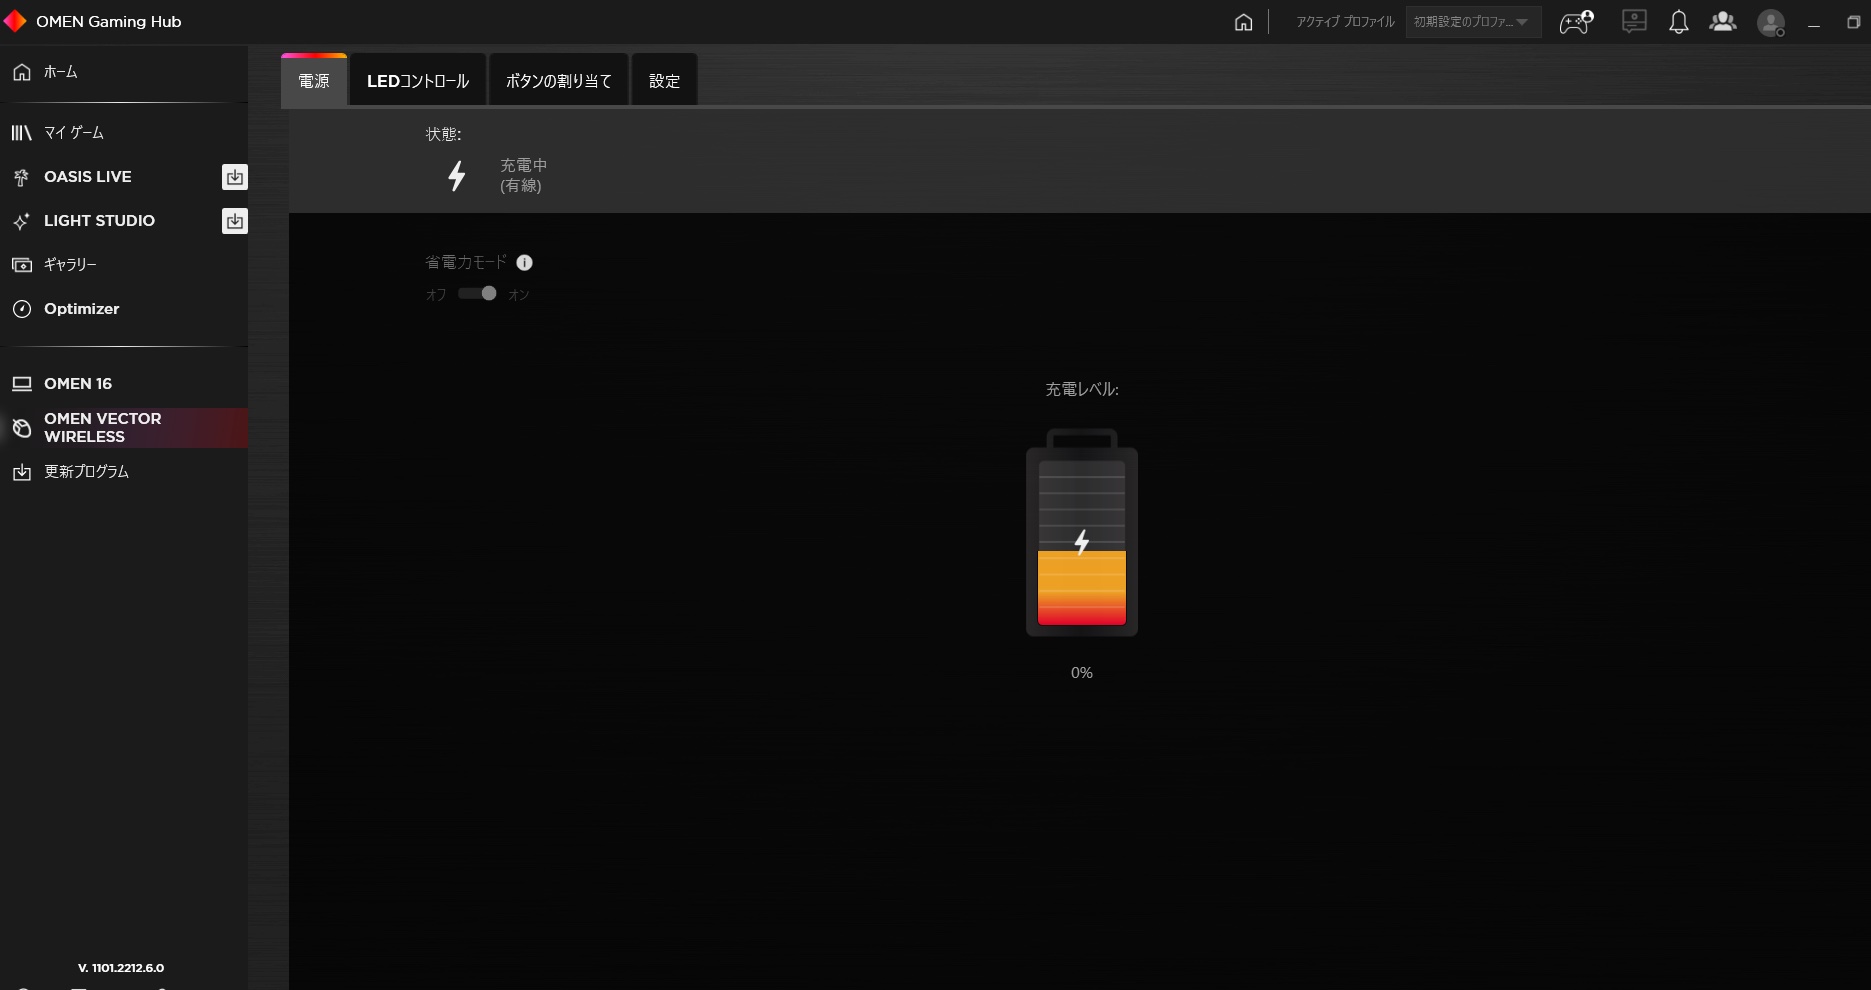Expand the 初期設定のプロファイル profile dropdown
Screen dimensions: 1871x990
click(x=1473, y=22)
